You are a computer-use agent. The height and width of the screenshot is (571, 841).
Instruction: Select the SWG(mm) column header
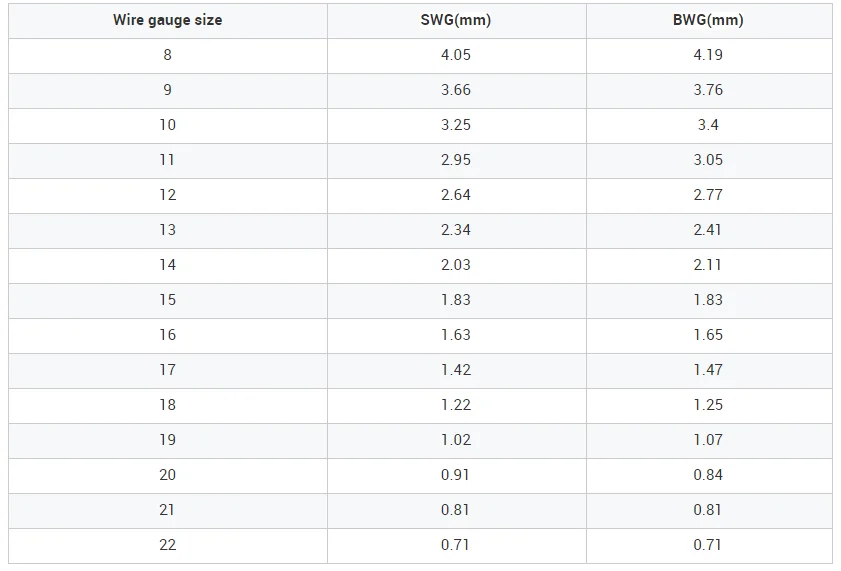(455, 20)
